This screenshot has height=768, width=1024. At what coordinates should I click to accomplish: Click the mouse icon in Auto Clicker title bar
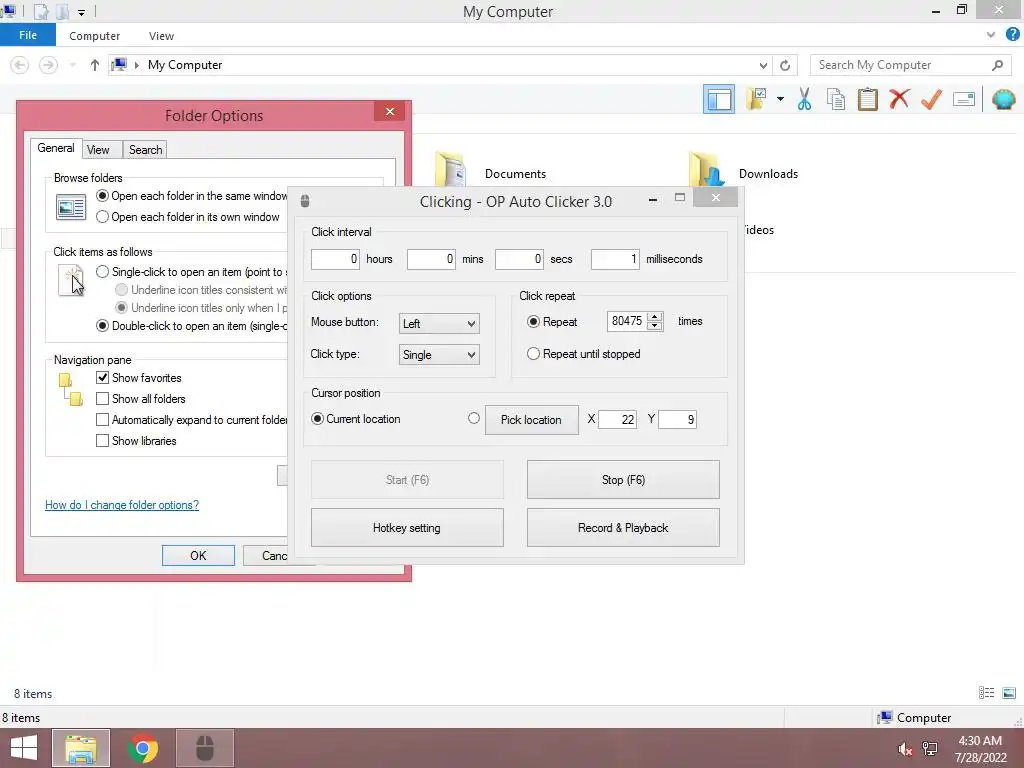[305, 201]
